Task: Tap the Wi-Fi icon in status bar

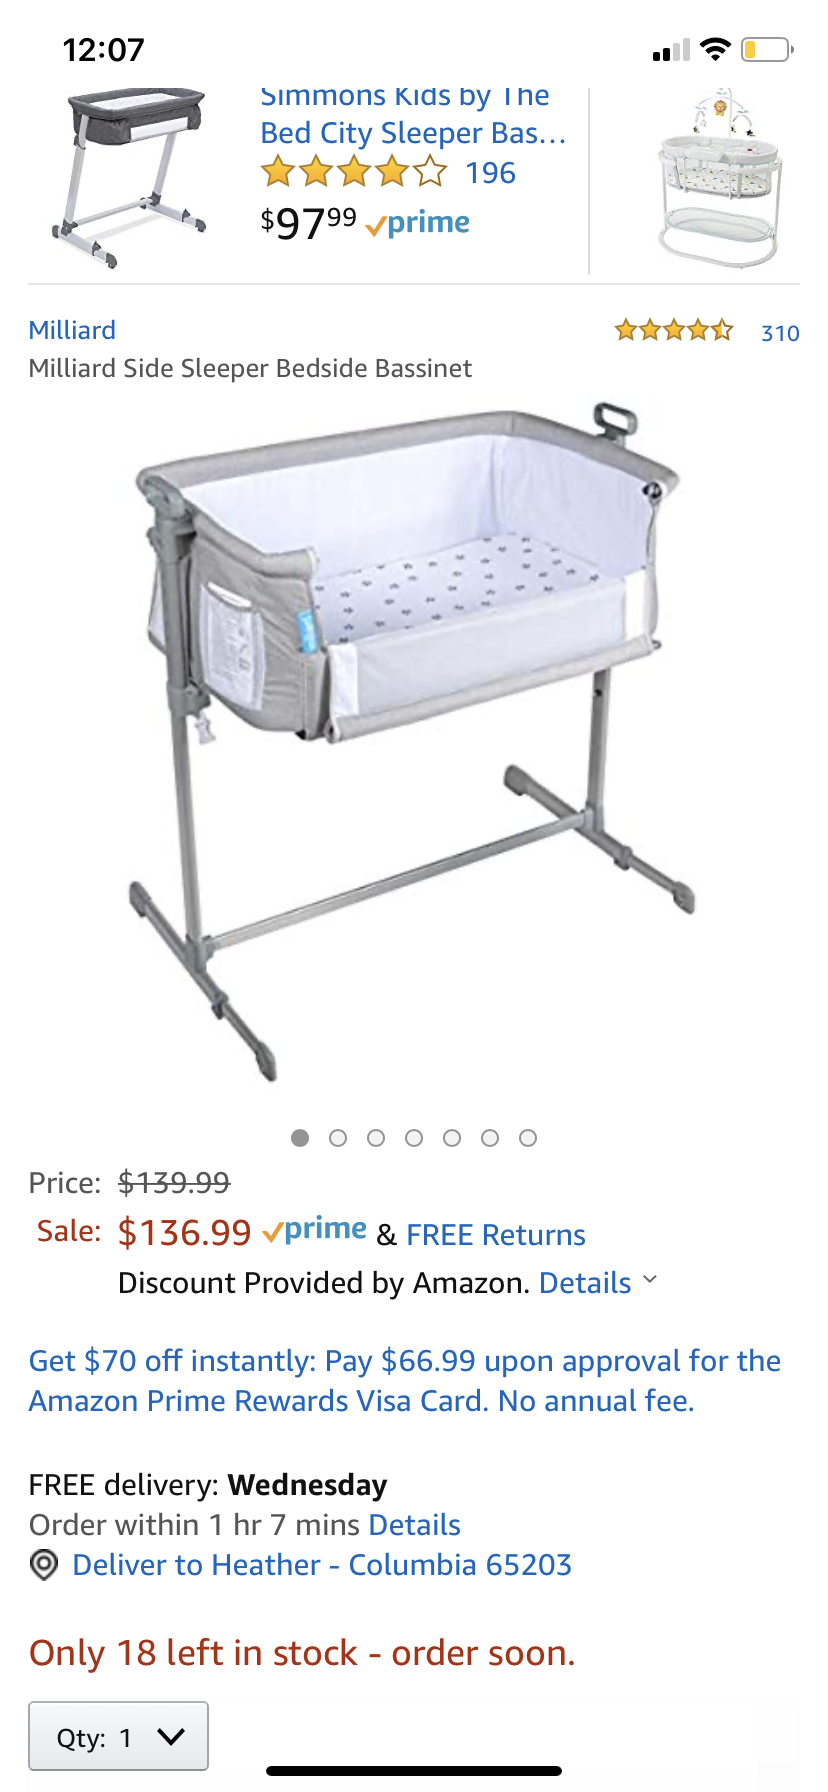Action: [715, 49]
